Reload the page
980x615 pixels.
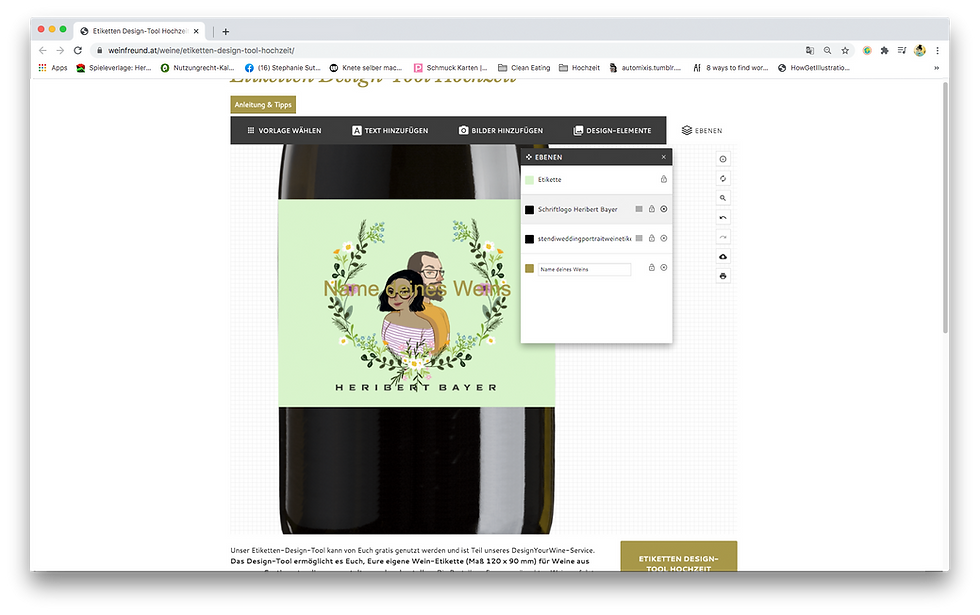pos(78,50)
